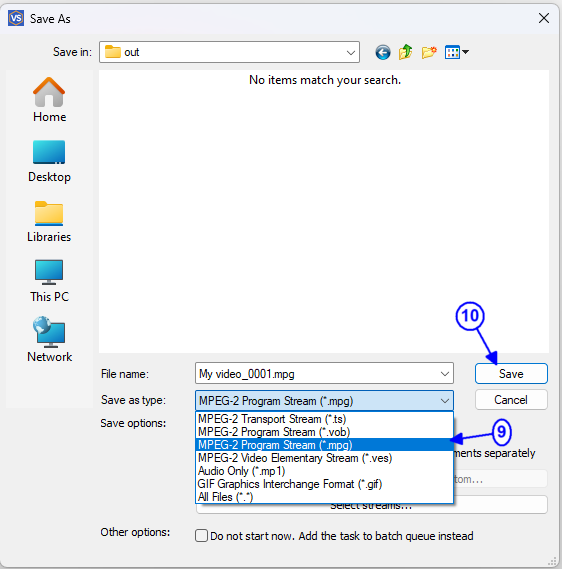The height and width of the screenshot is (569, 562).
Task: Open the File name history dropdown arrow
Action: click(445, 374)
